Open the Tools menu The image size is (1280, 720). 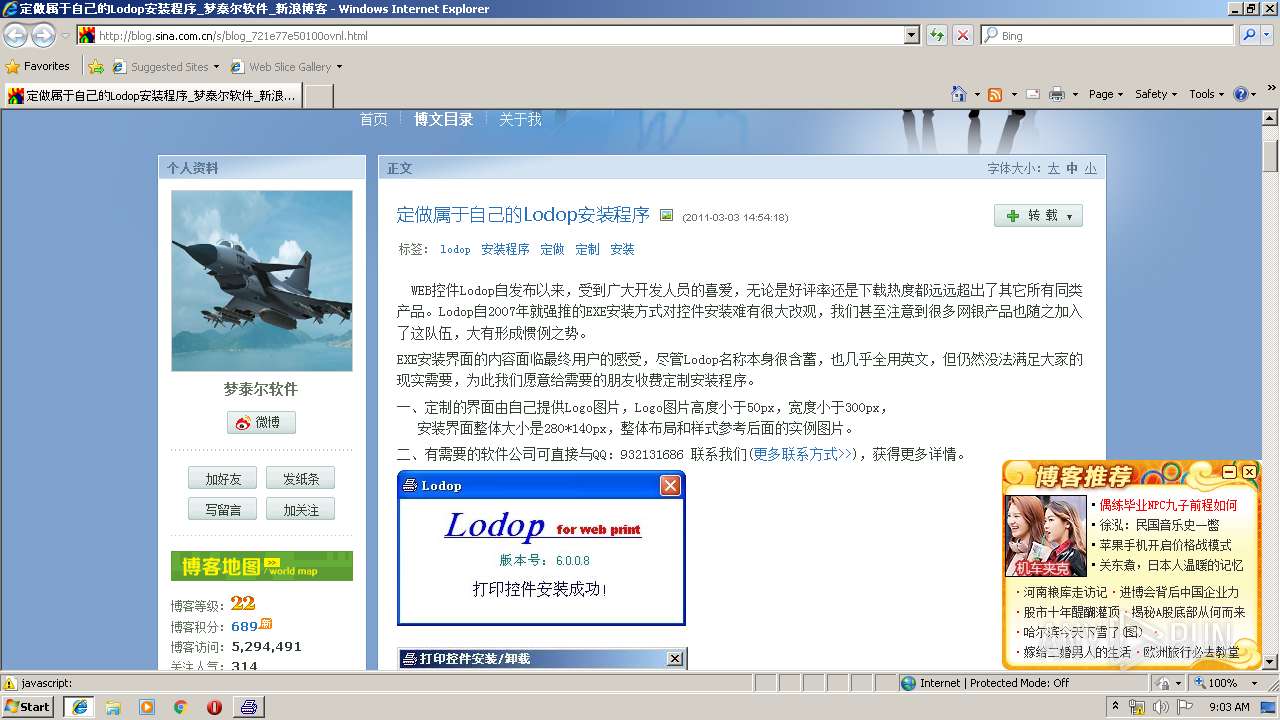coord(1207,94)
